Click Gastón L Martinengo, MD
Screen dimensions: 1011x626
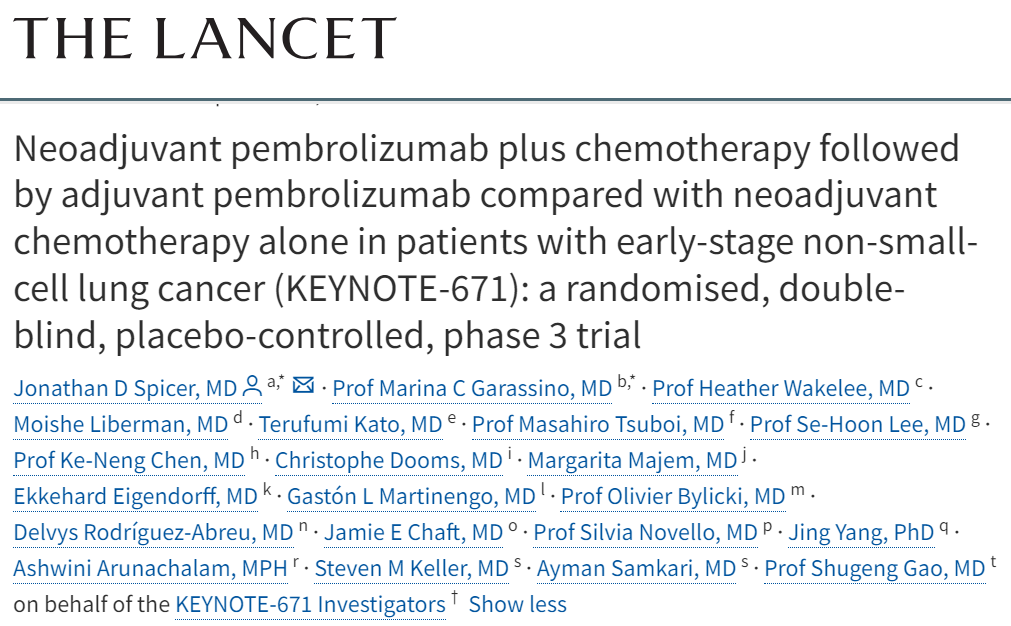click(x=411, y=496)
